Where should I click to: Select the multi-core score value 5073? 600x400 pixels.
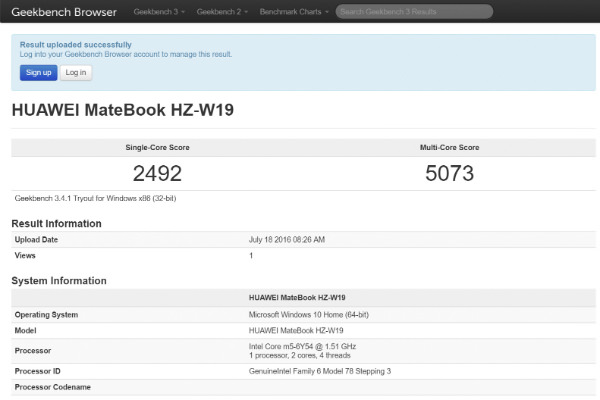click(450, 173)
